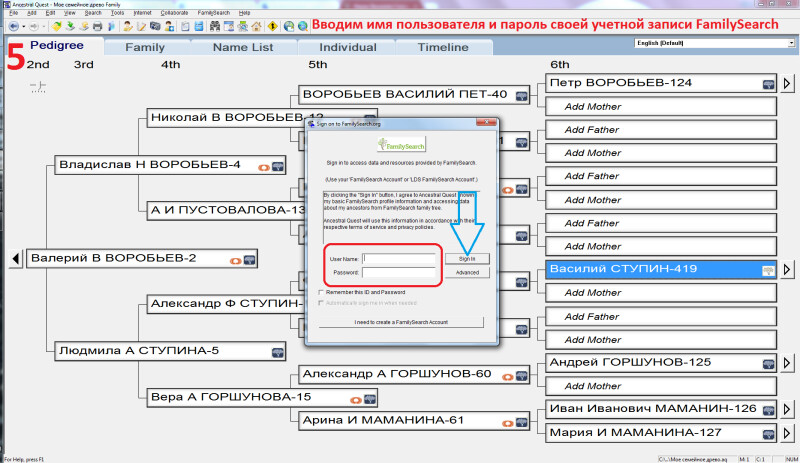Switch to the Individual tab
800x463 pixels.
348,47
